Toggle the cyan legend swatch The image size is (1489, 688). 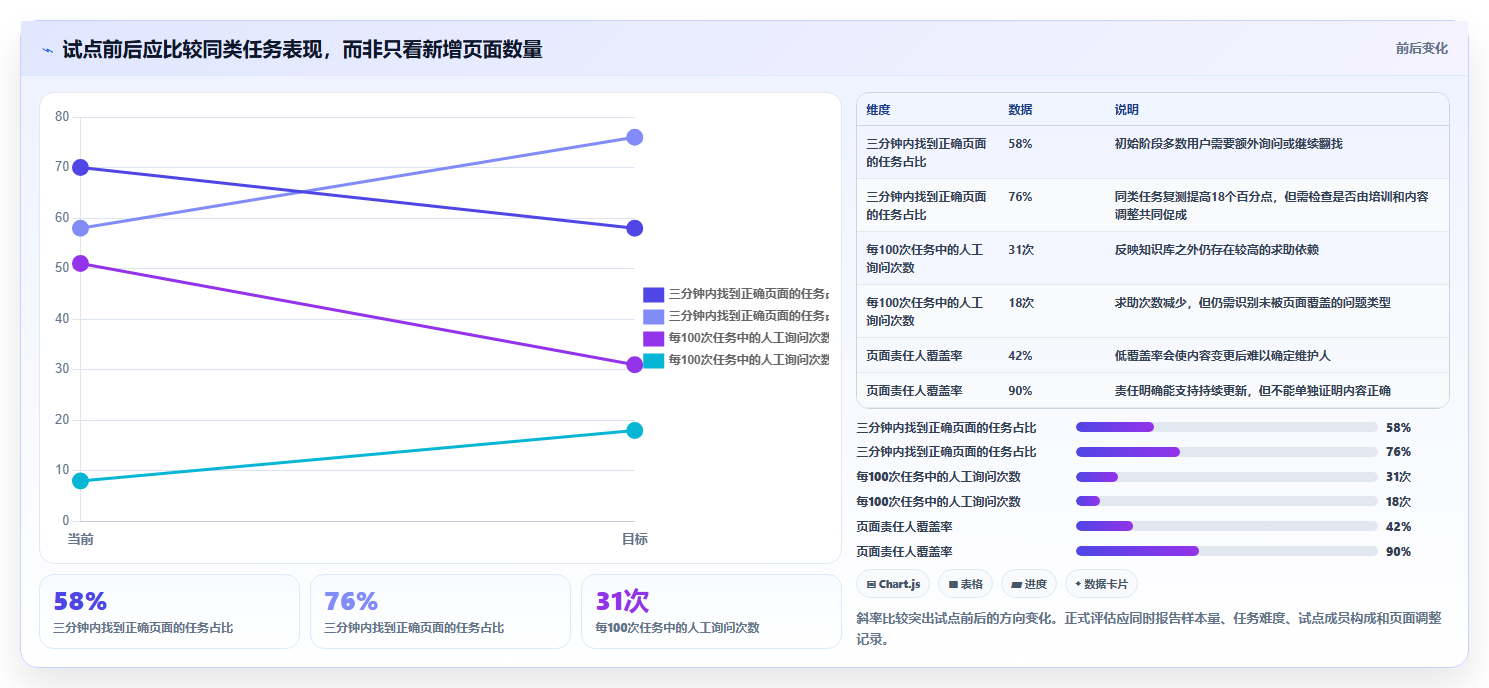click(653, 360)
